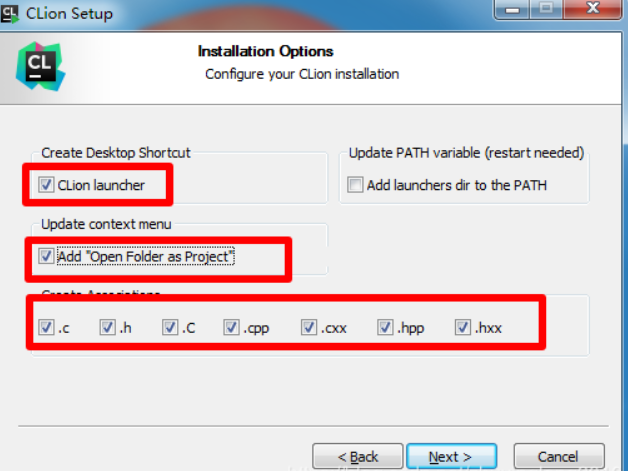Viewport: 628px width, 471px height.
Task: Close the CLion Setup window
Action: coord(592,9)
